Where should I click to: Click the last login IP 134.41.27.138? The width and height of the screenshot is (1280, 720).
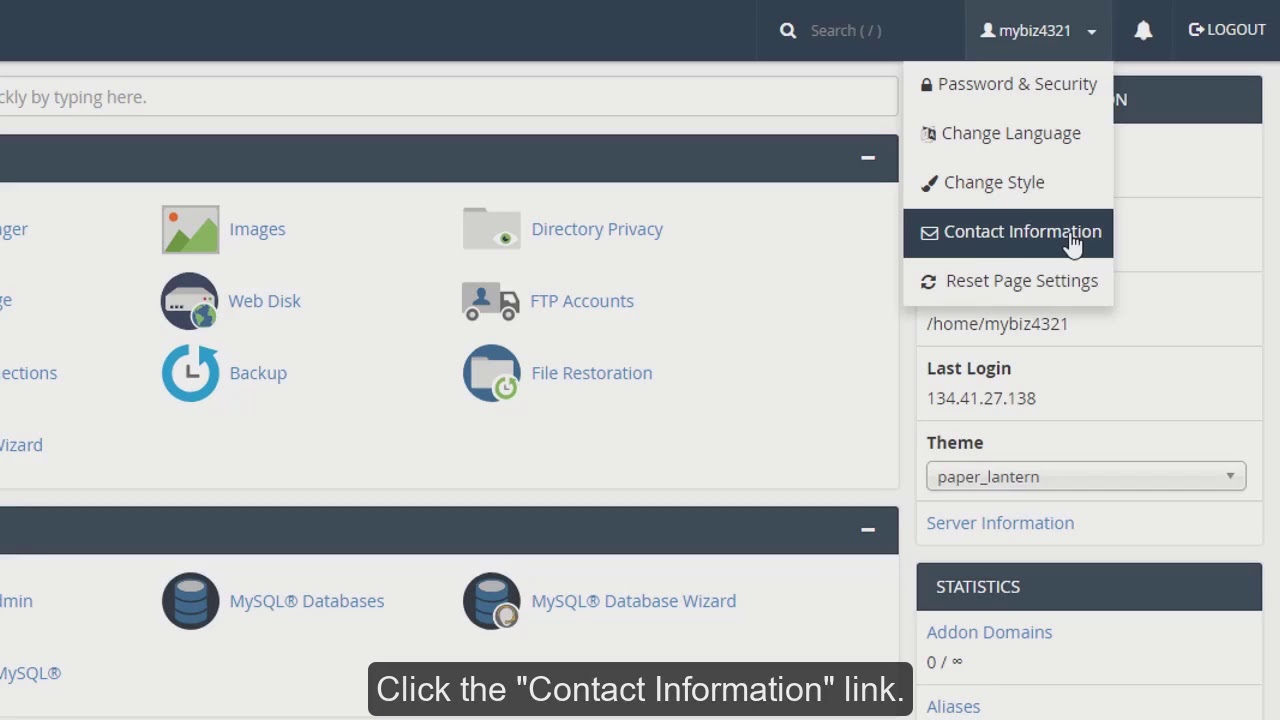pyautogui.click(x=981, y=398)
